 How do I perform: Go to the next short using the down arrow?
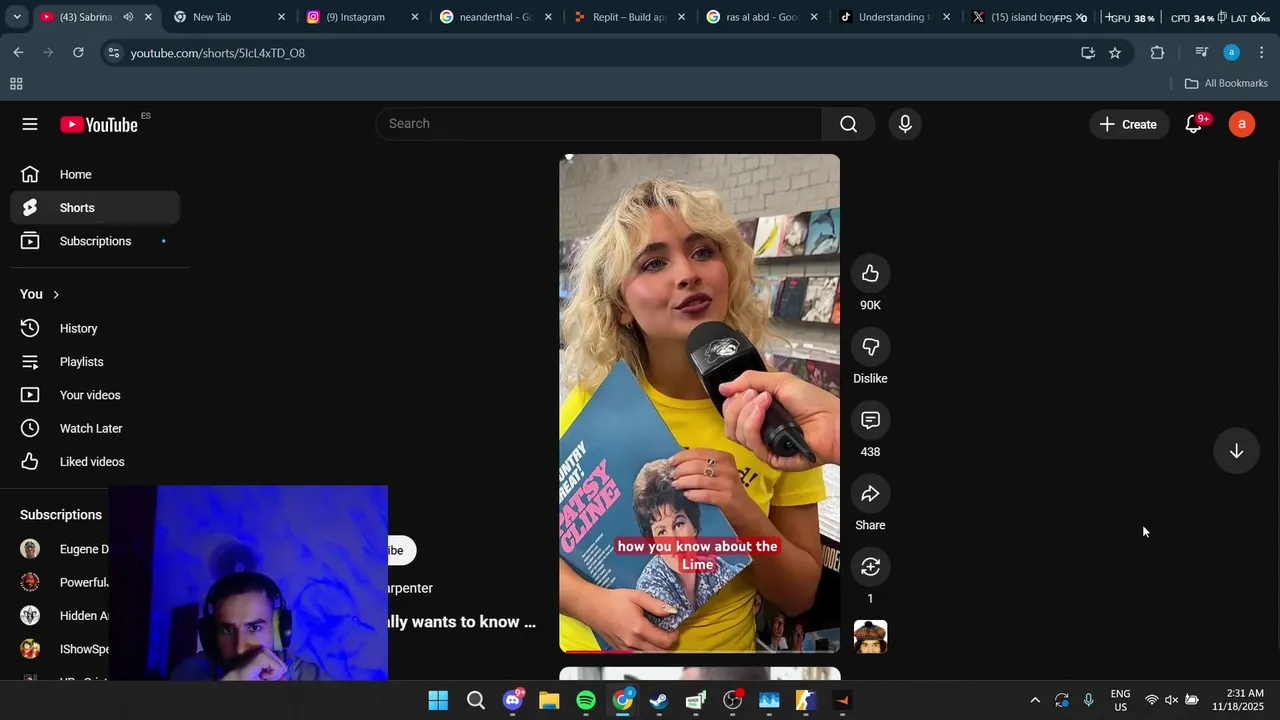coord(1236,451)
